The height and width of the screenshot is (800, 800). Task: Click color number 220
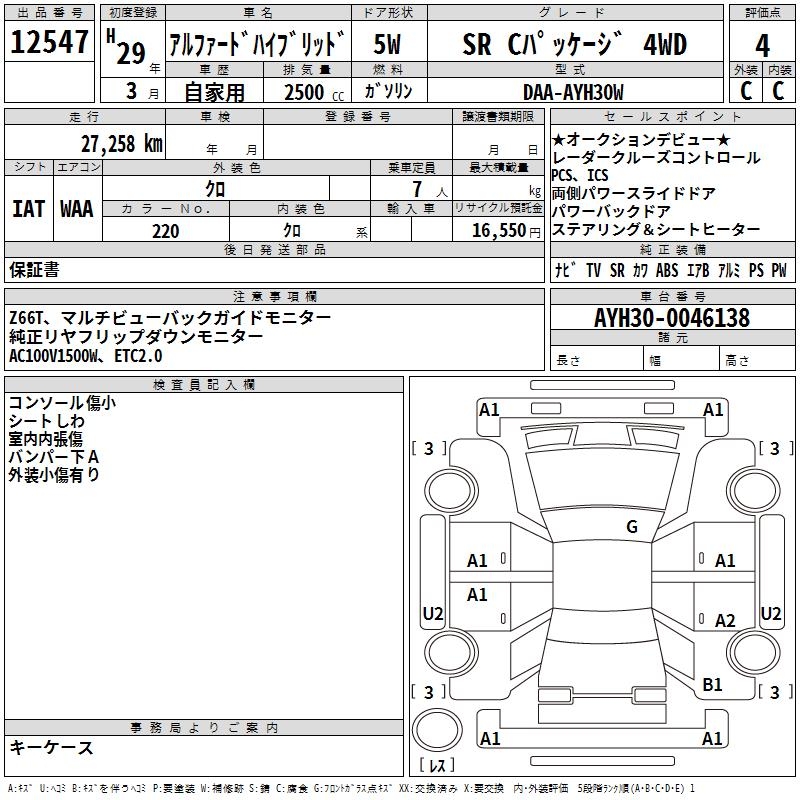point(166,231)
